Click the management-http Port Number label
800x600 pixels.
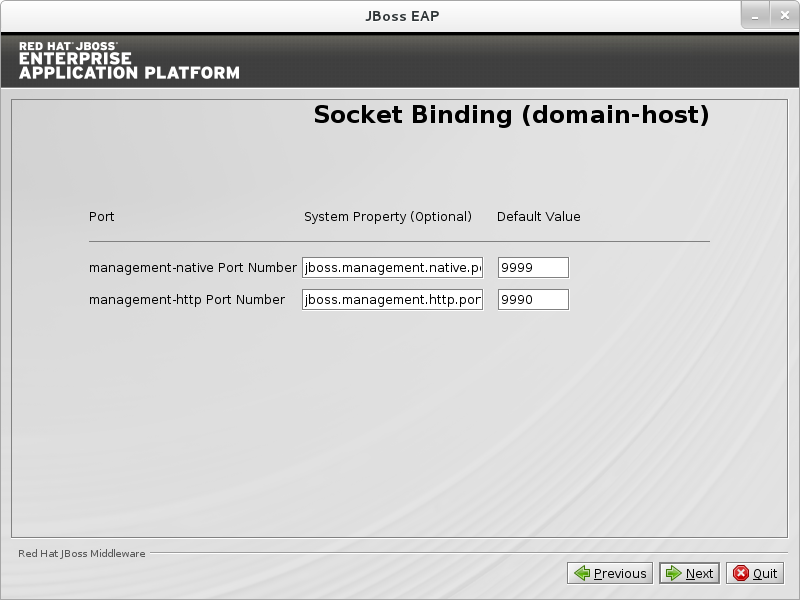click(187, 299)
